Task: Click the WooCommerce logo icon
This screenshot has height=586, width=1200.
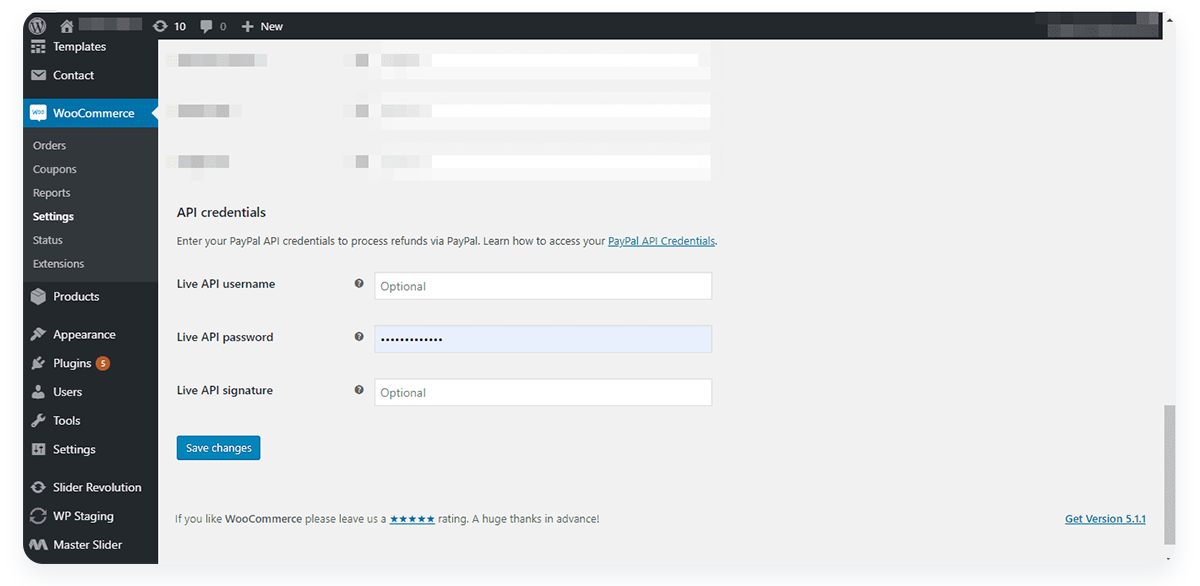Action: (x=38, y=113)
